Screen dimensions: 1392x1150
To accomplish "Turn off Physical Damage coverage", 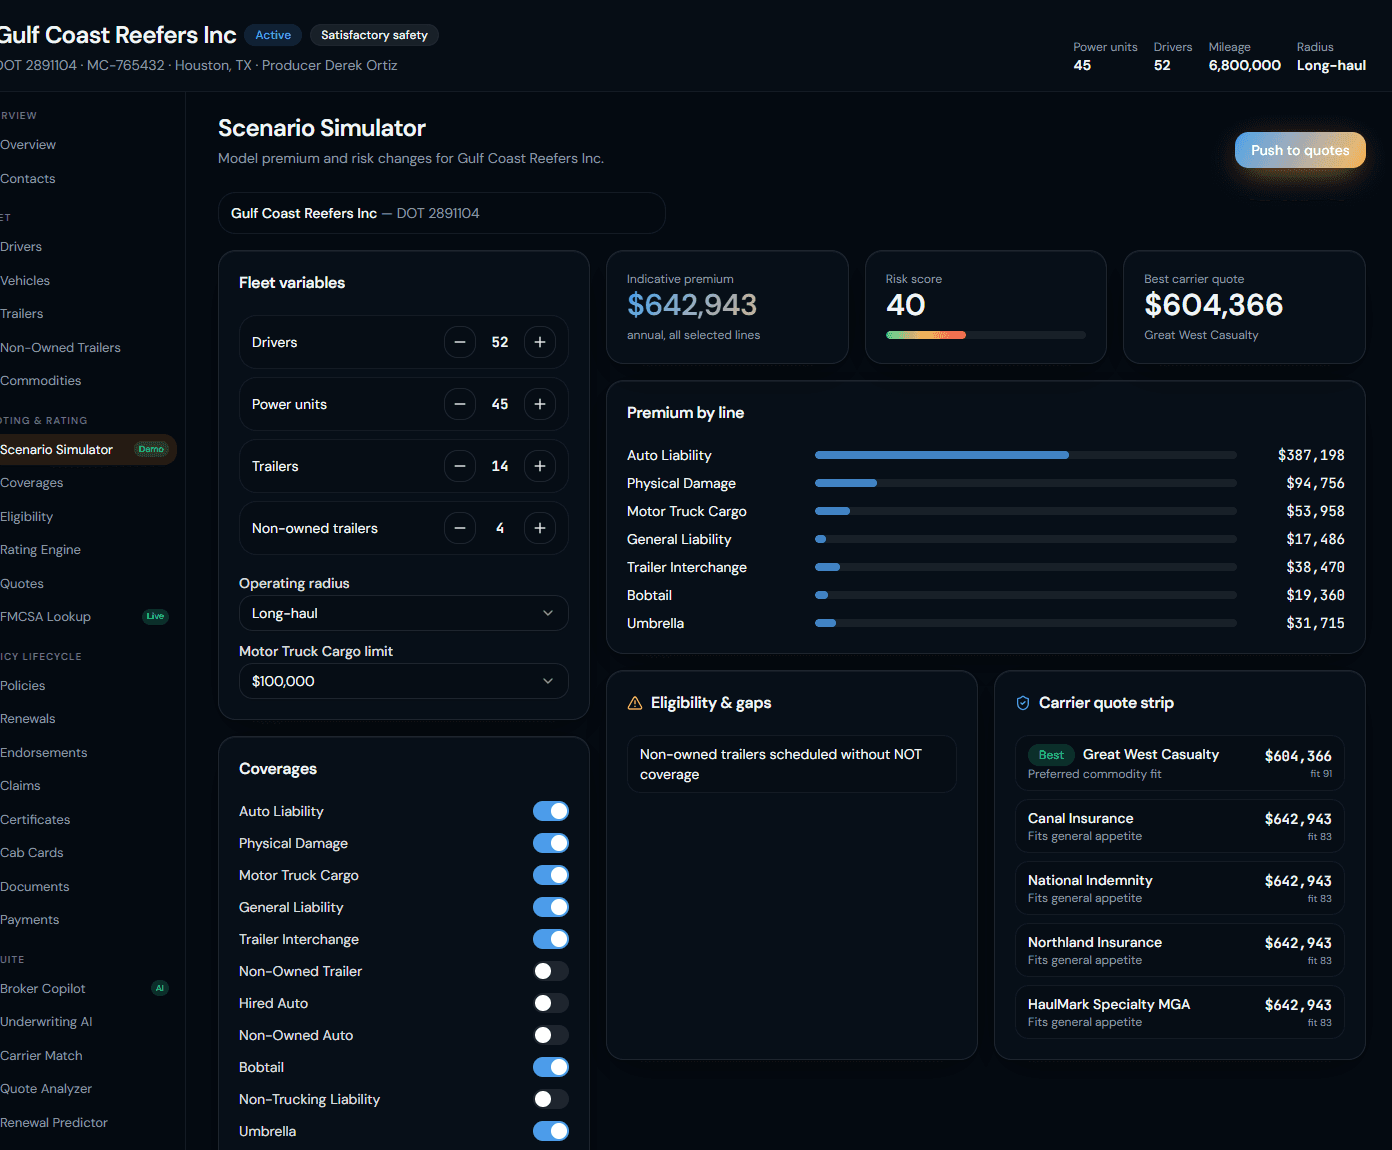I will pyautogui.click(x=551, y=843).
